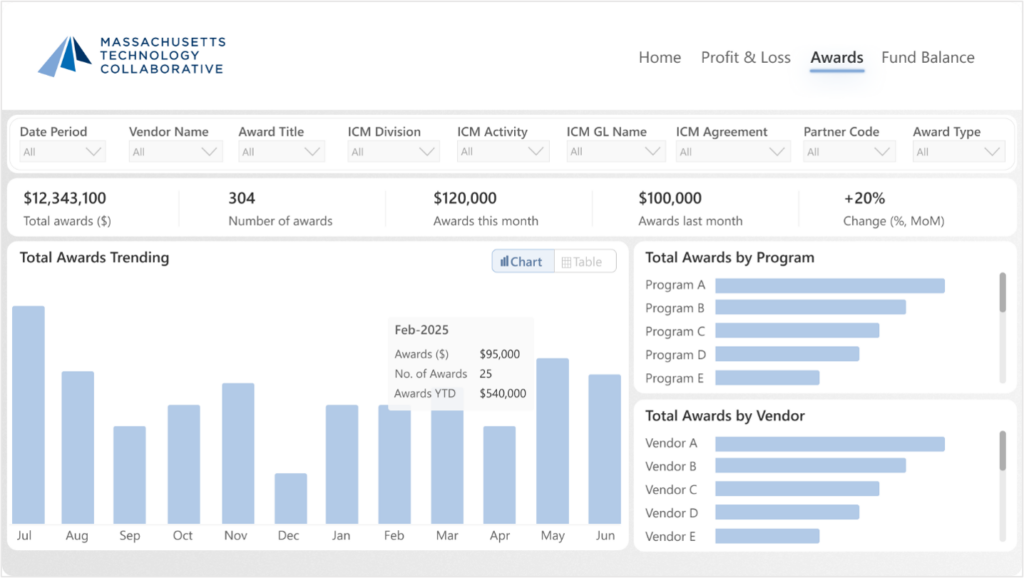
Task: Click the Jan bar in the chart
Action: tap(342, 464)
